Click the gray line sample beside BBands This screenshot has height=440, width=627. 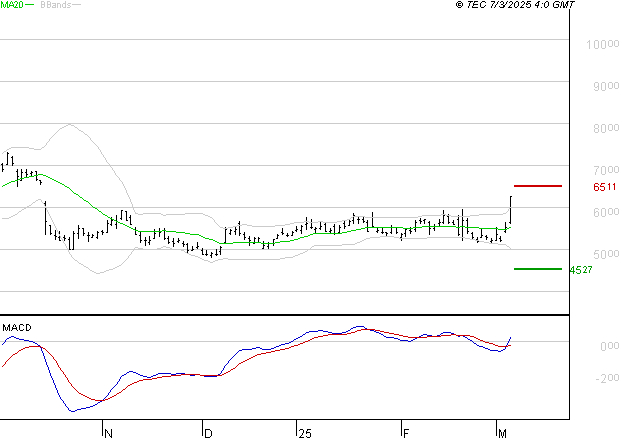coord(77,6)
